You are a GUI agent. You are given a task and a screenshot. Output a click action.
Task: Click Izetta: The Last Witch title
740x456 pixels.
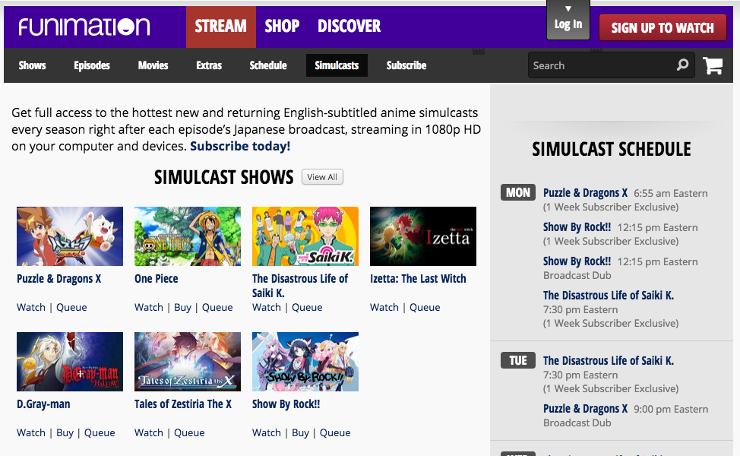tap(418, 279)
